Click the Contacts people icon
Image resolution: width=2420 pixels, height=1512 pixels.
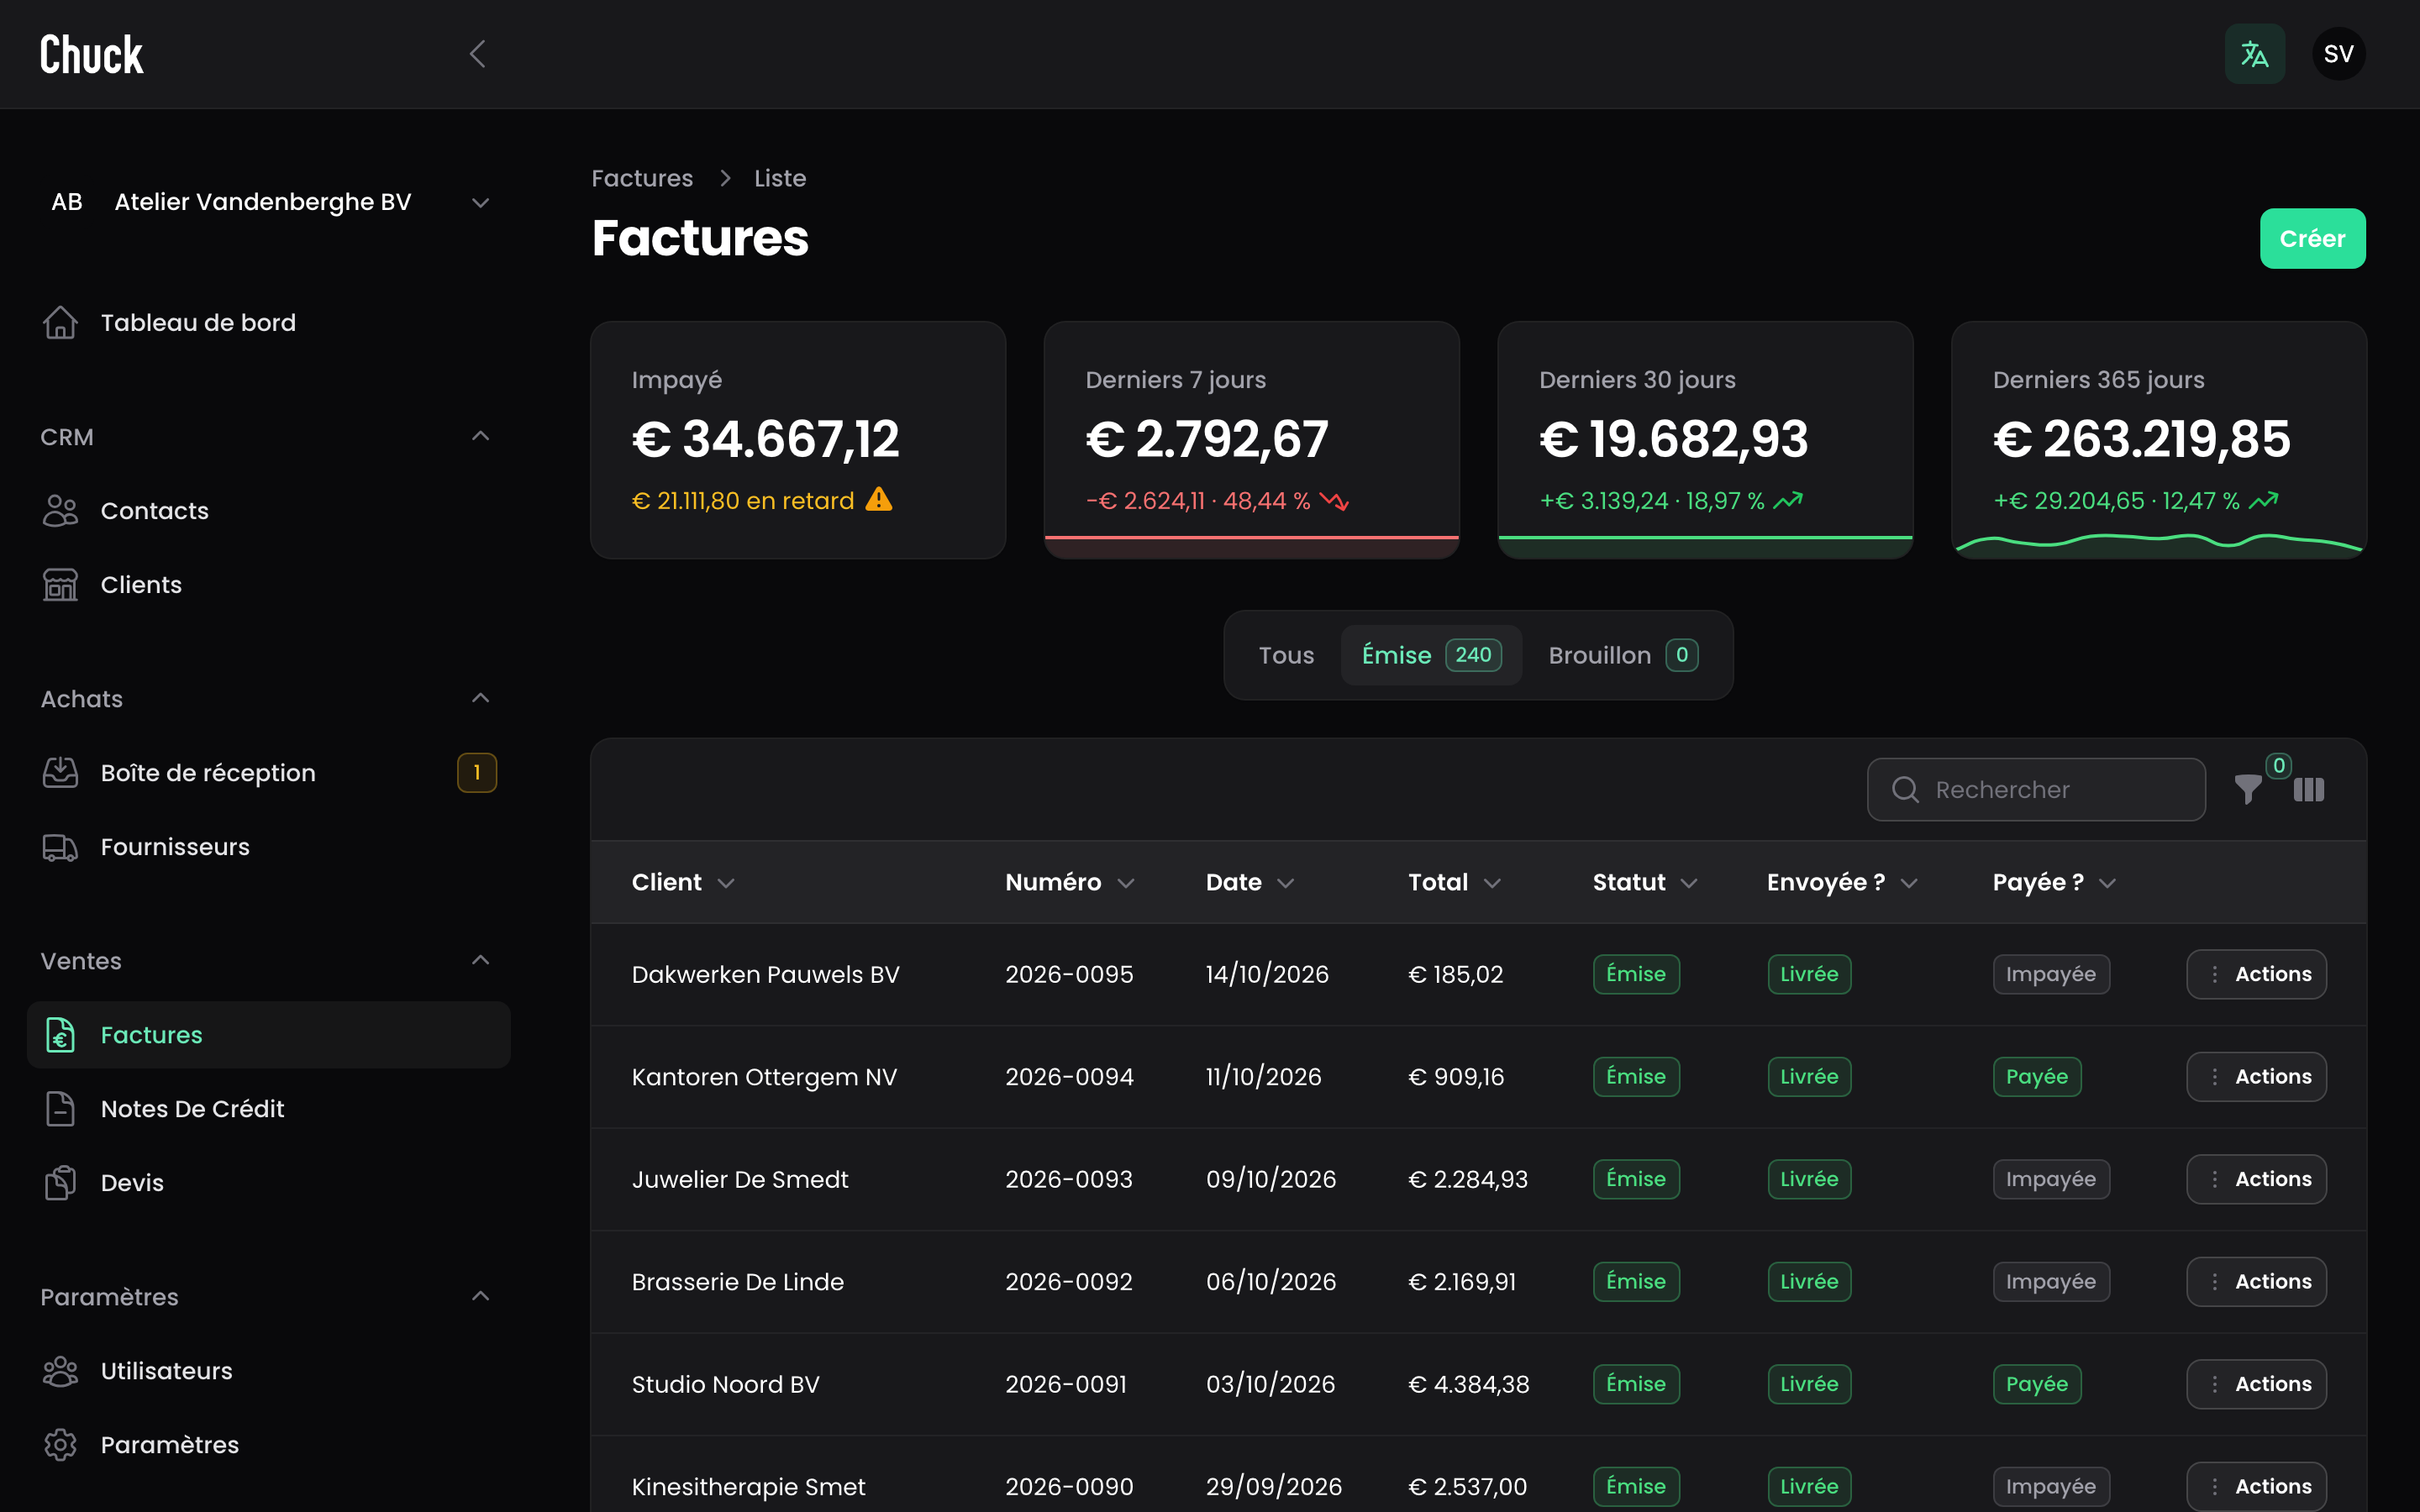pos(60,511)
